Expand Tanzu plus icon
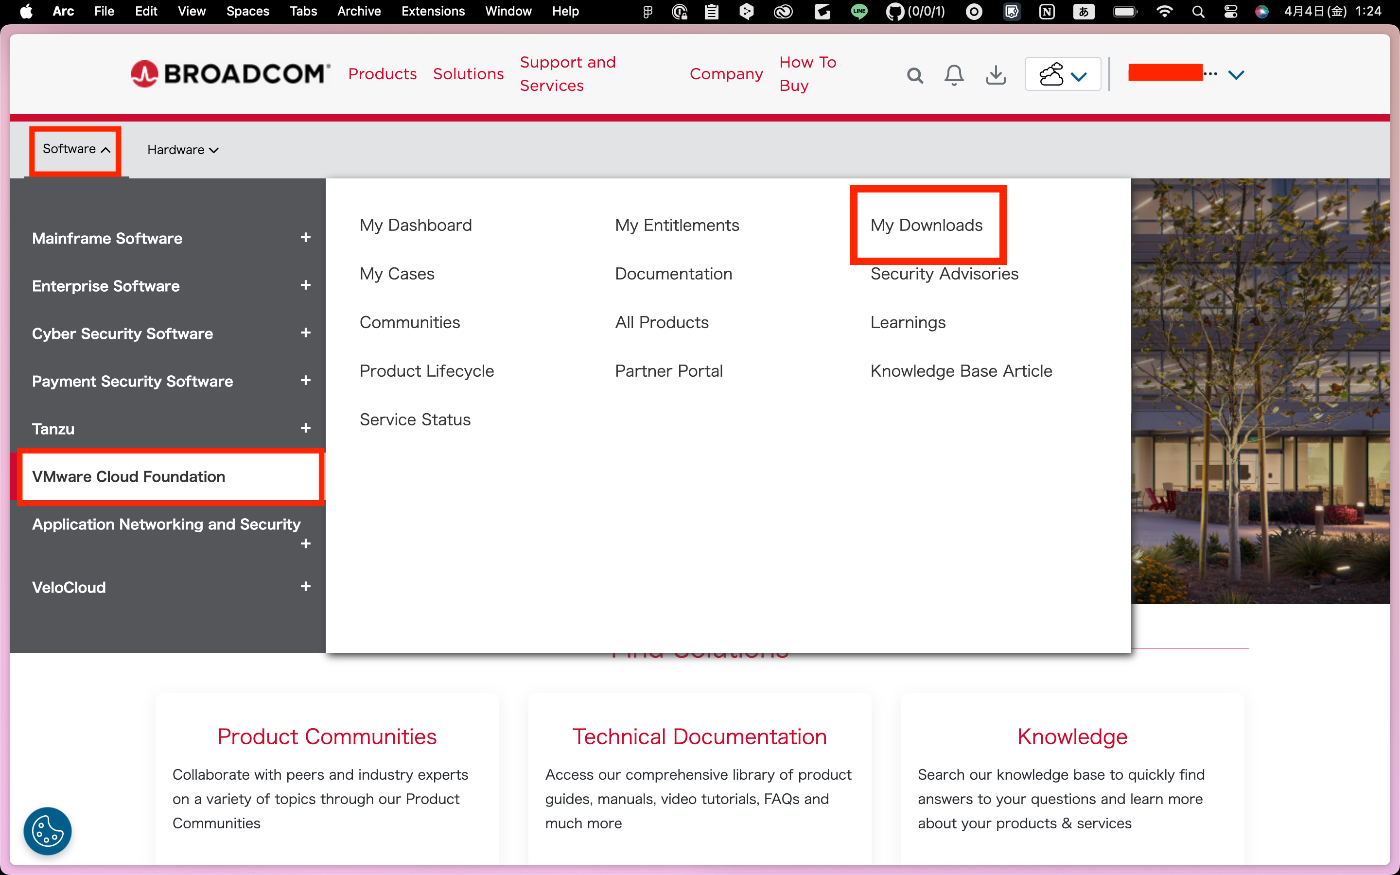 pos(306,428)
